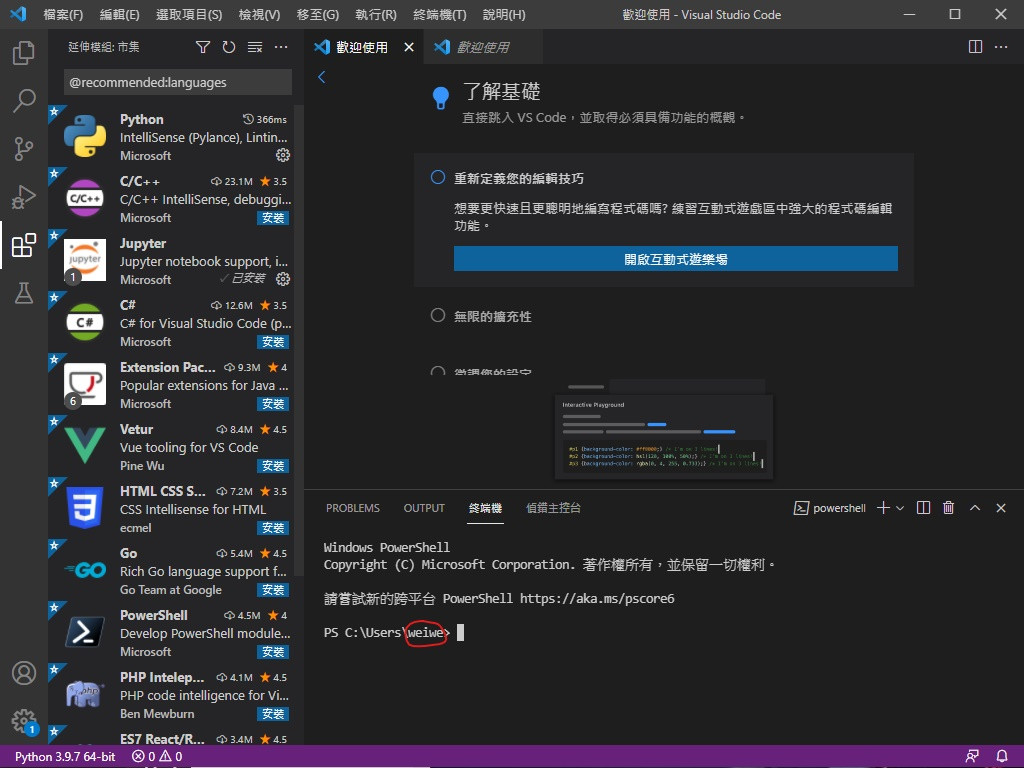Switch to second italic 歡迎使用 tab
1024x768 pixels.
coord(483,47)
